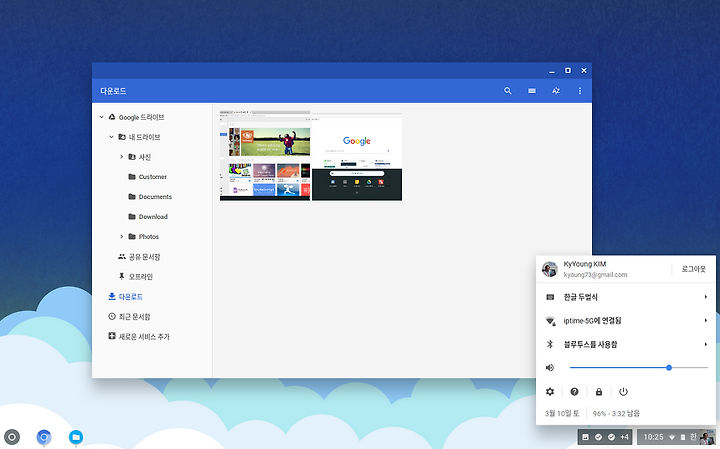Lock the screen with padlock icon
The image size is (720, 449).
tap(599, 392)
